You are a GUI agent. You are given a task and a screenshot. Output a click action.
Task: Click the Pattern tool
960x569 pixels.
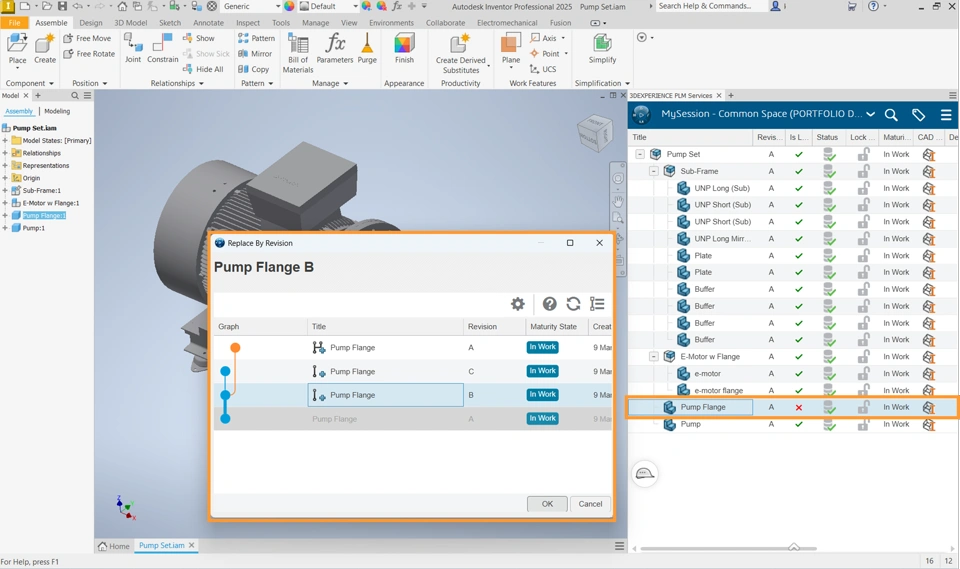(256, 38)
